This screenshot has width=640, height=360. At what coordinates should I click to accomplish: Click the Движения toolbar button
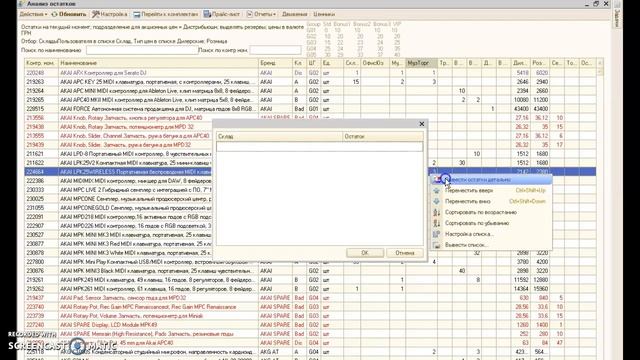(294, 14)
